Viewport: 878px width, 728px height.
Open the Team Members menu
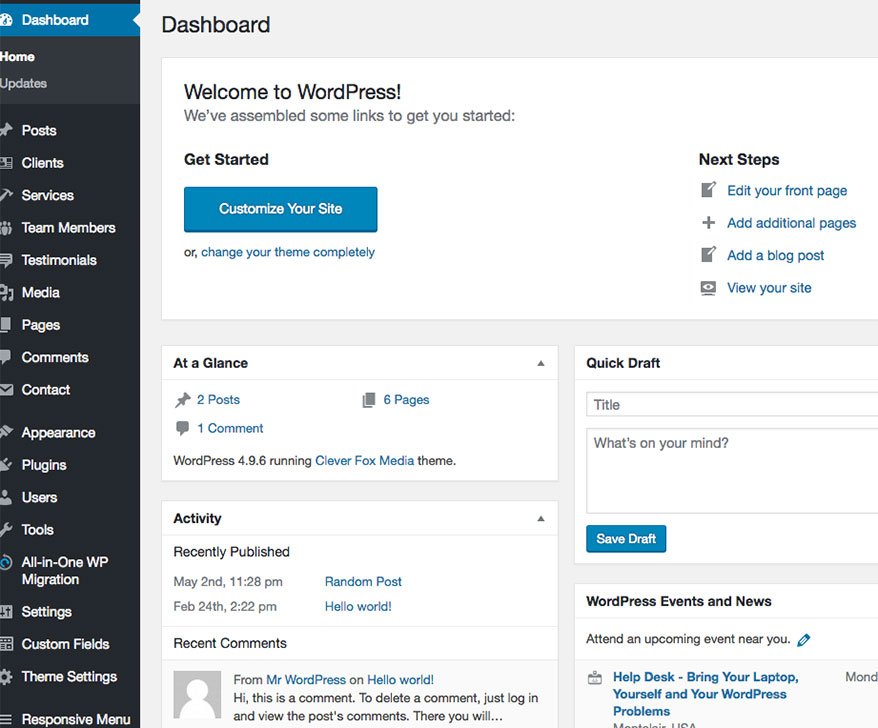point(70,228)
